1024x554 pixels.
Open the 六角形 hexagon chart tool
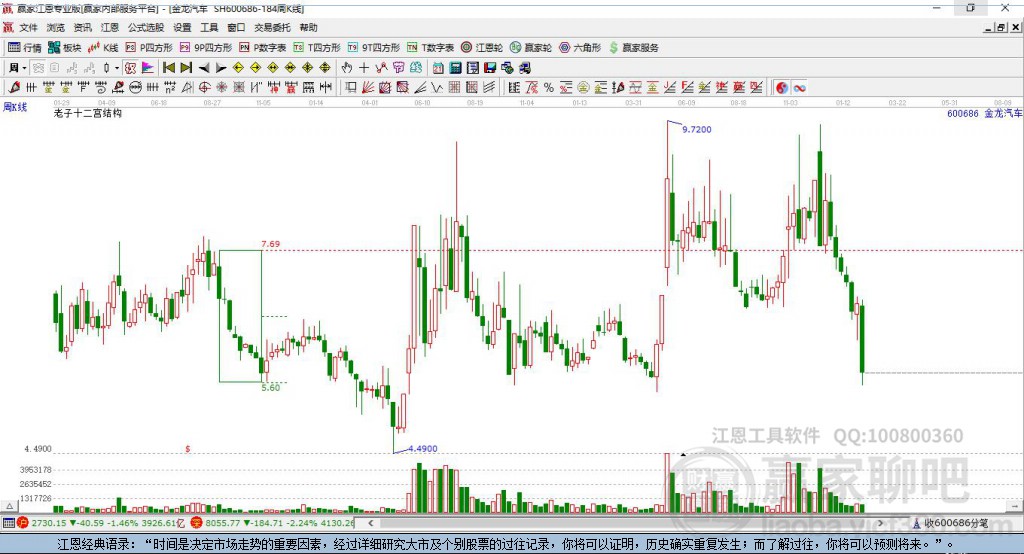coord(580,48)
